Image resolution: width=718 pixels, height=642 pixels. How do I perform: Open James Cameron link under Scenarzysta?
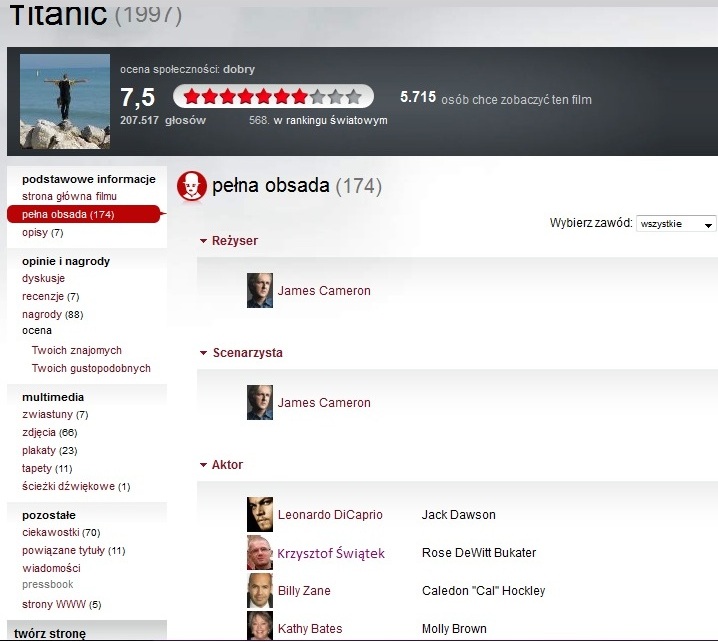point(324,403)
